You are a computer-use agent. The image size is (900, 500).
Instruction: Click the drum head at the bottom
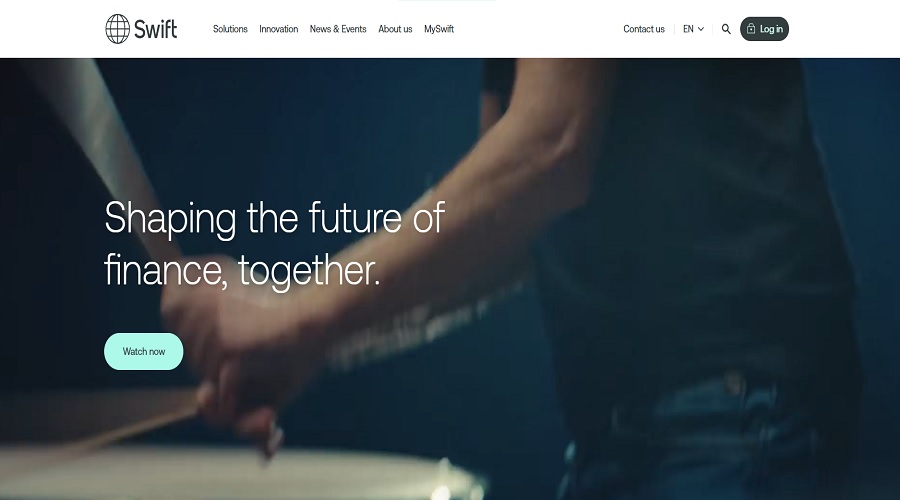[x=241, y=474]
